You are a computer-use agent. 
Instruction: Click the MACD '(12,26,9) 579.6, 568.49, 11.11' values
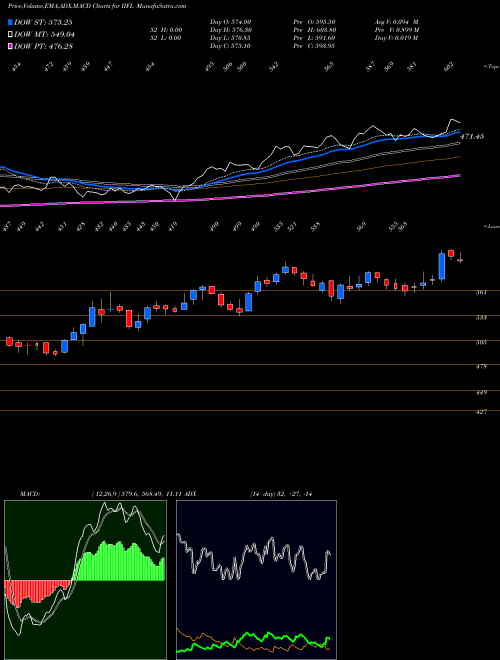[136, 494]
